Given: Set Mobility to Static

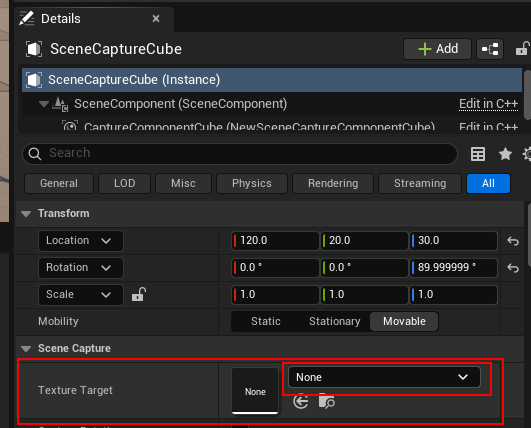Looking at the screenshot, I should point(266,321).
